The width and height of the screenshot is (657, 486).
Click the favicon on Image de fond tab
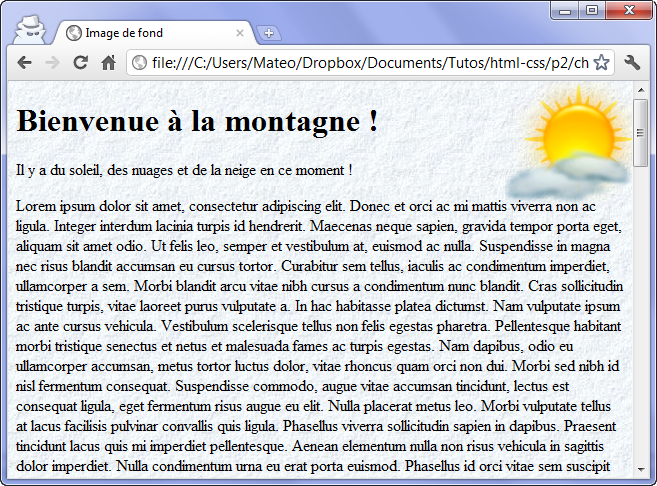point(73,33)
